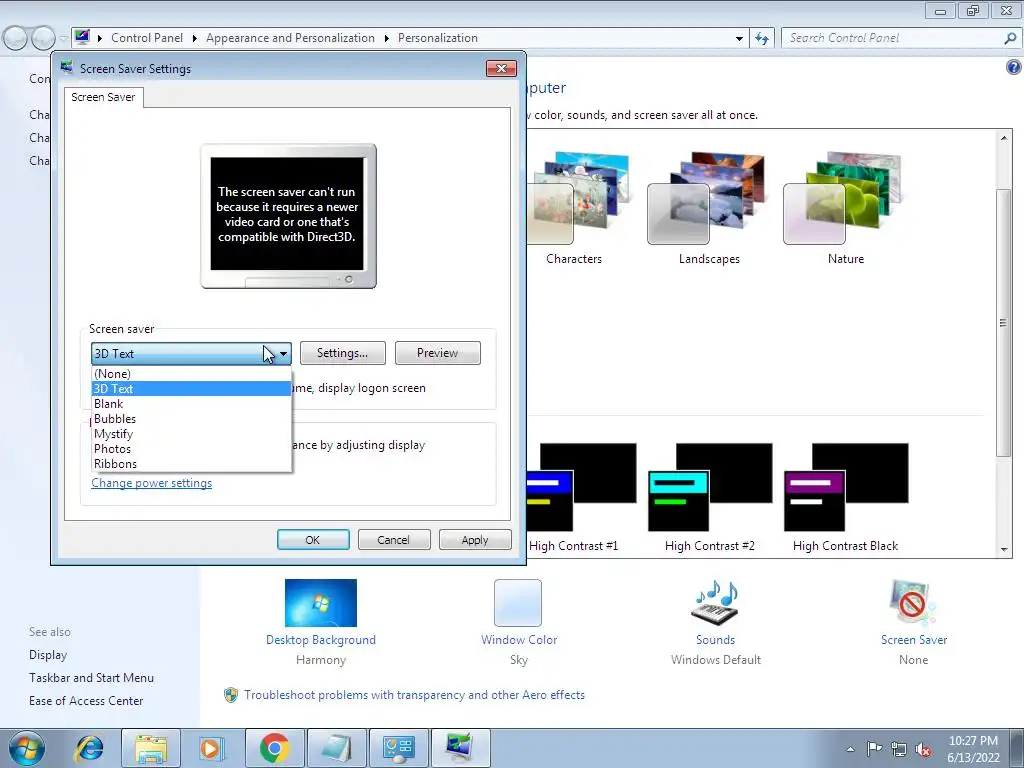This screenshot has width=1024, height=768.
Task: Choose Bubbles from screen saver list
Action: (x=191, y=419)
